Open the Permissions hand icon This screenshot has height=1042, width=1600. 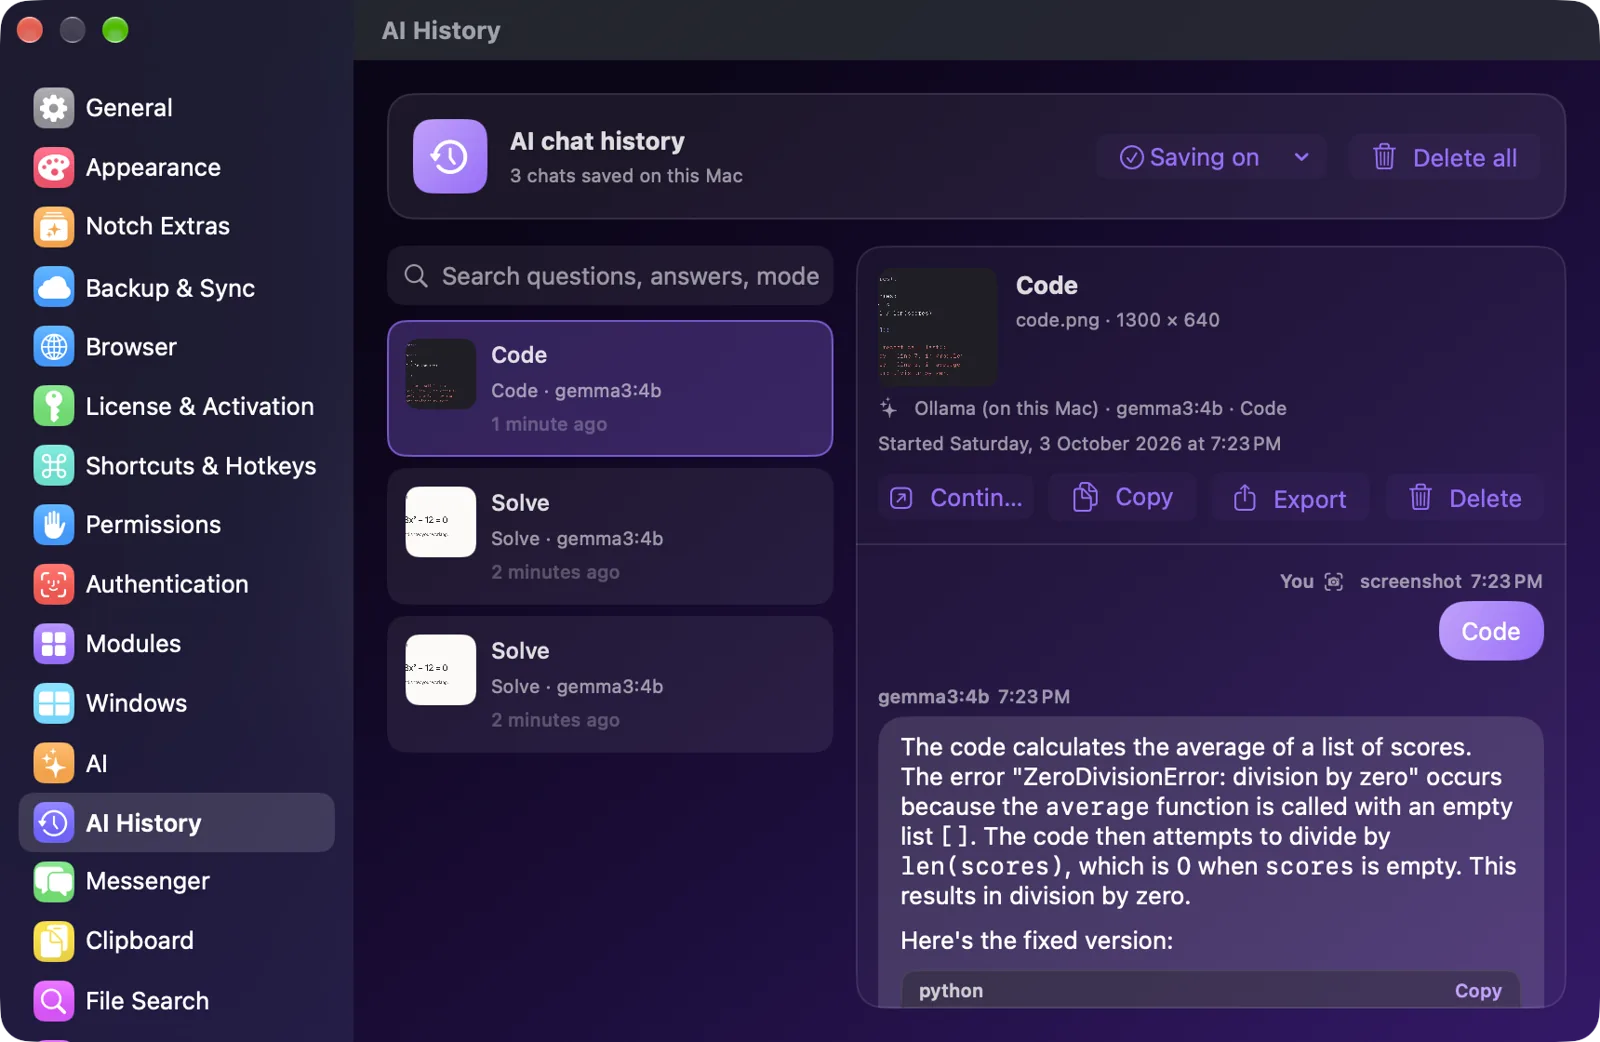pyautogui.click(x=53, y=525)
